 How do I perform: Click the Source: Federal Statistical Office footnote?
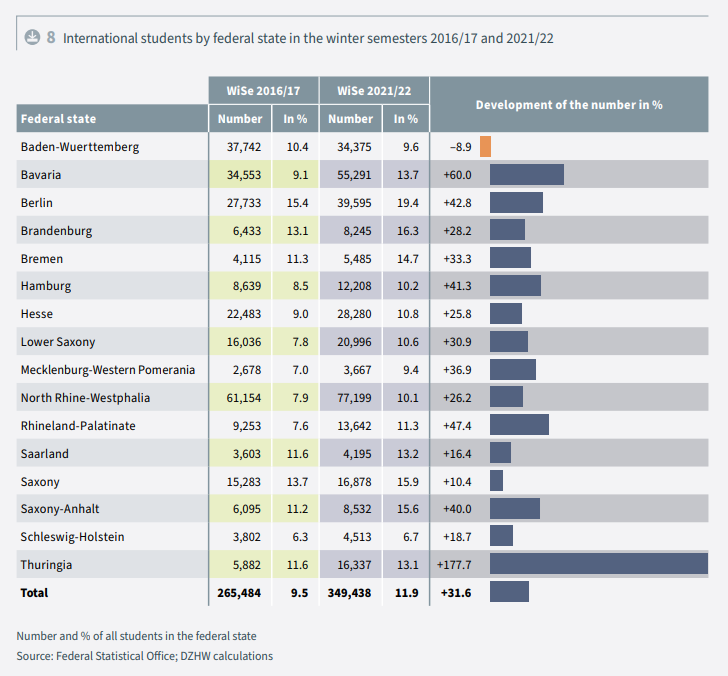coord(144,656)
